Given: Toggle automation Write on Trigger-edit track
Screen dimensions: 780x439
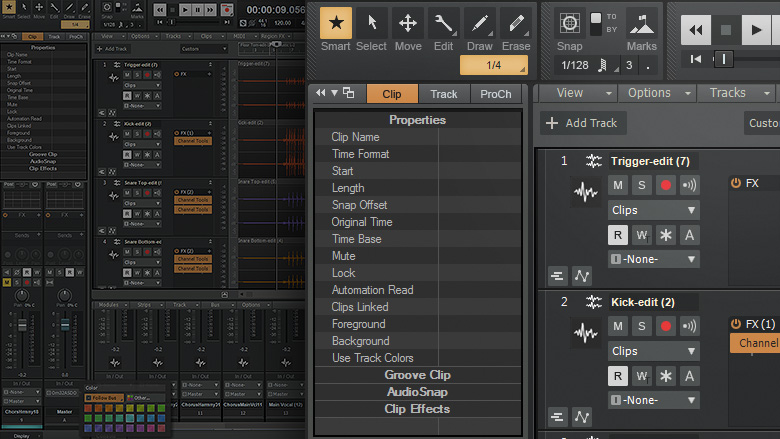Looking at the screenshot, I should (642, 235).
